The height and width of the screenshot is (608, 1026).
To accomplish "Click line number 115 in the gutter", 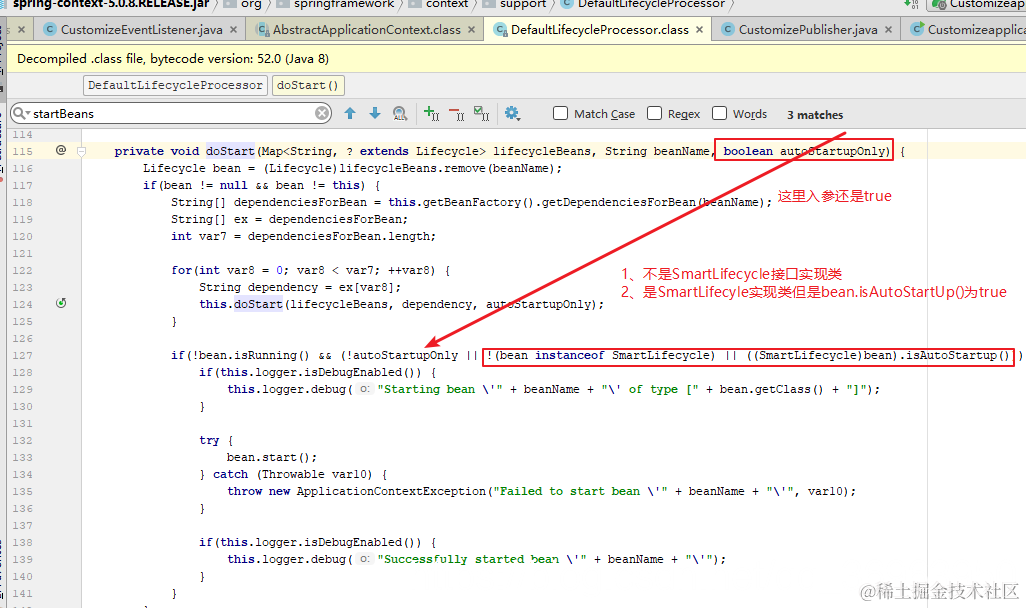I will [22, 151].
